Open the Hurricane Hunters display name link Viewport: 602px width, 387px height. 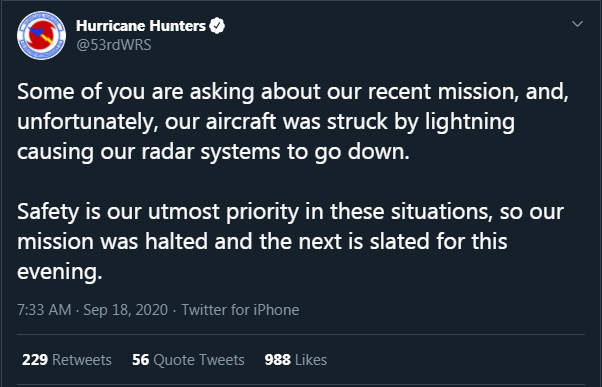(141, 26)
